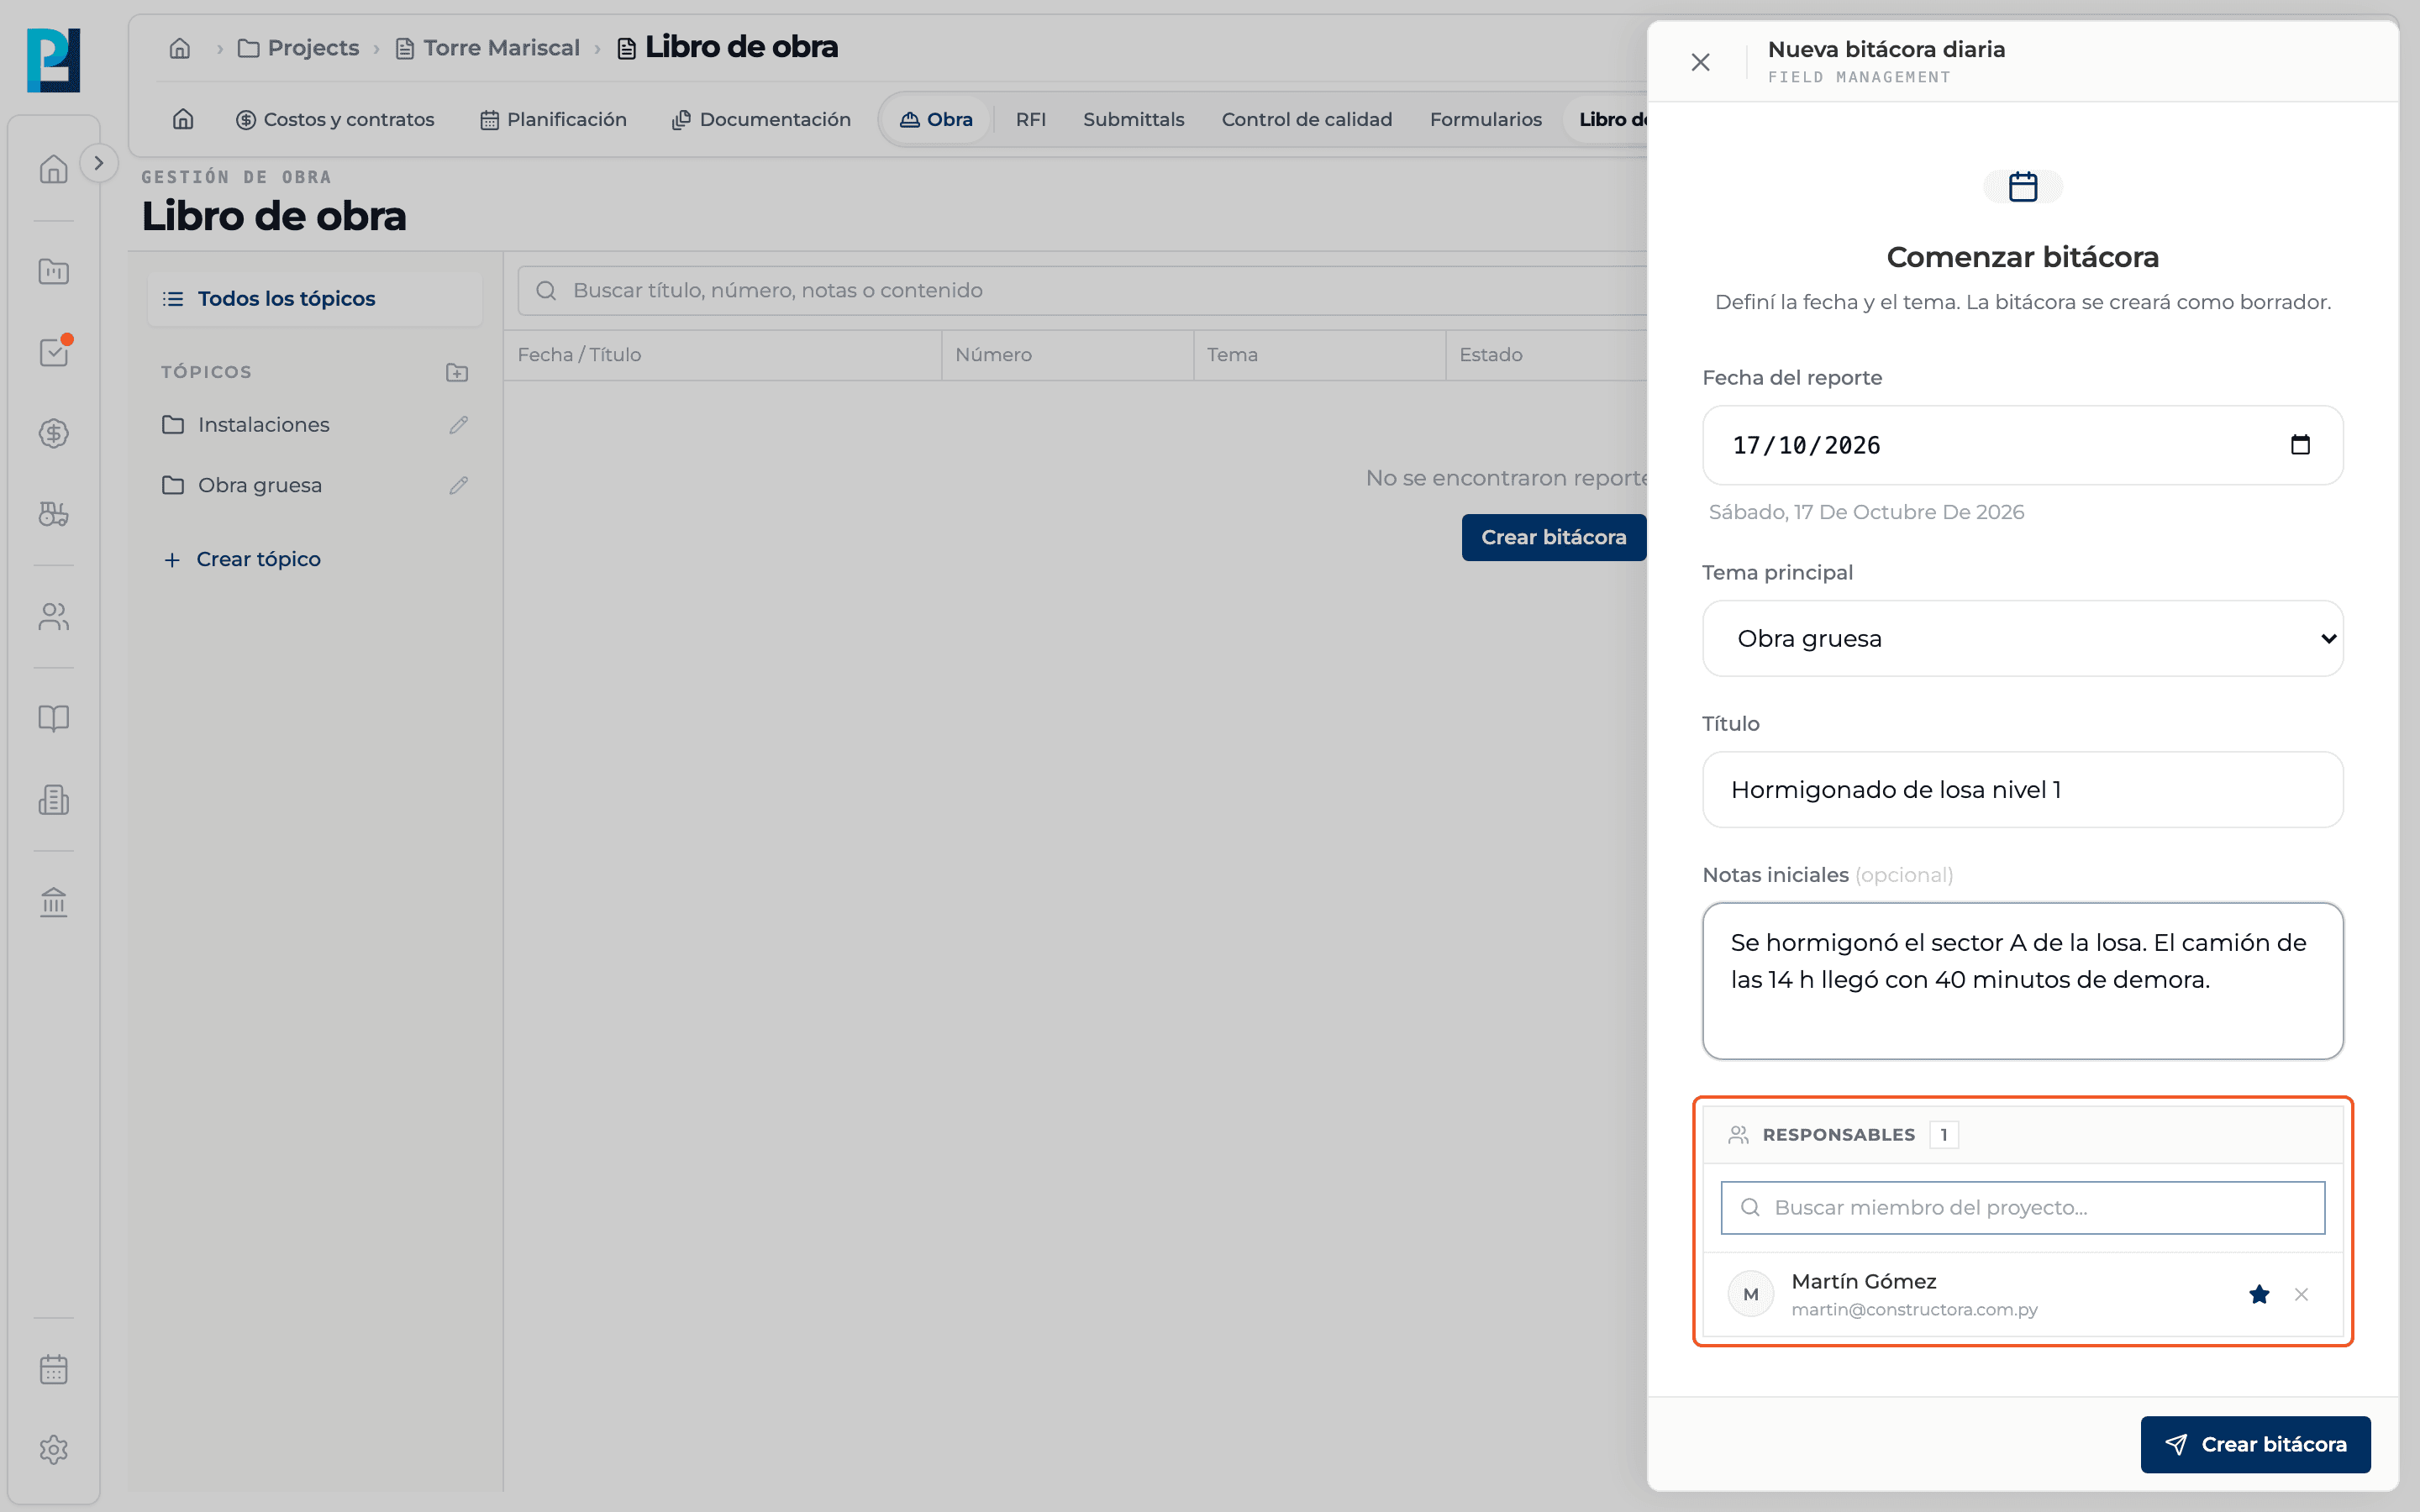Select the Obra gruesa topic folder
The height and width of the screenshot is (1512, 2420).
pyautogui.click(x=242, y=485)
